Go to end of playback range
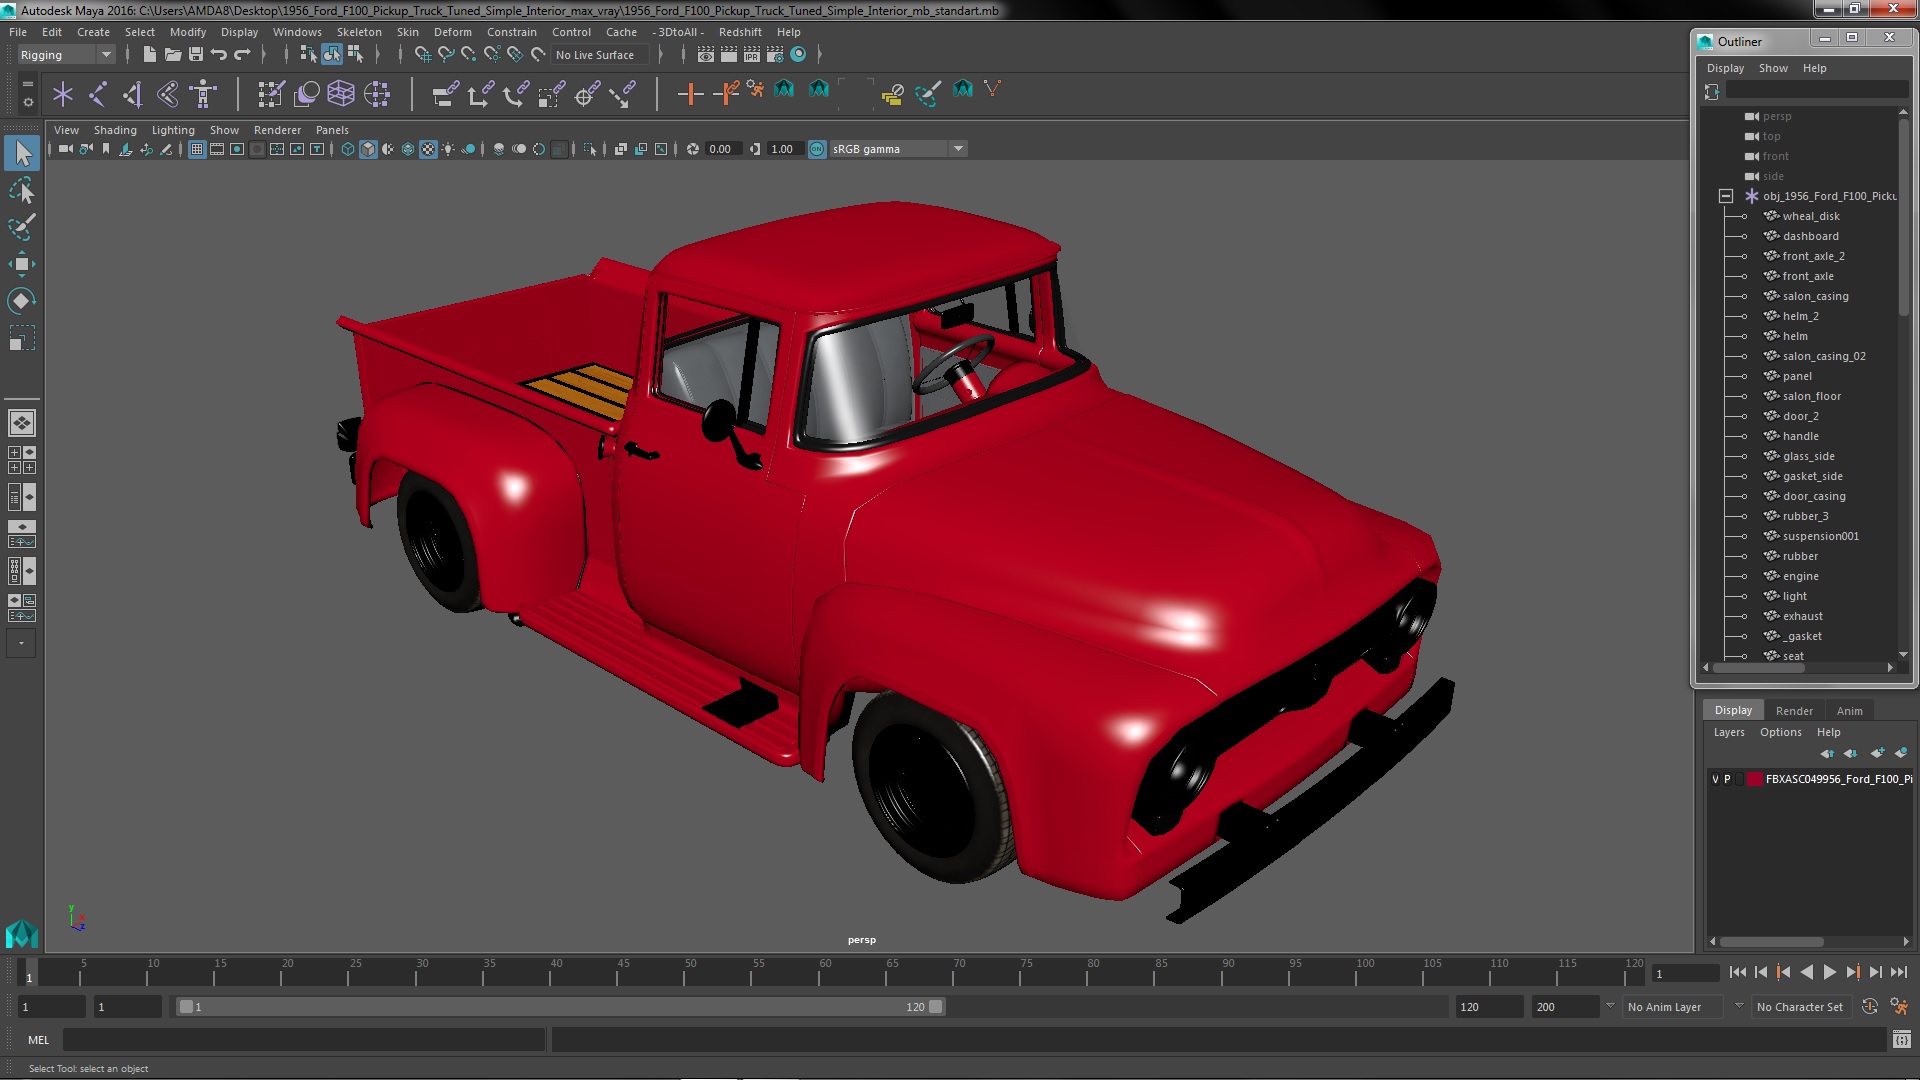1920x1080 pixels. tap(1898, 972)
